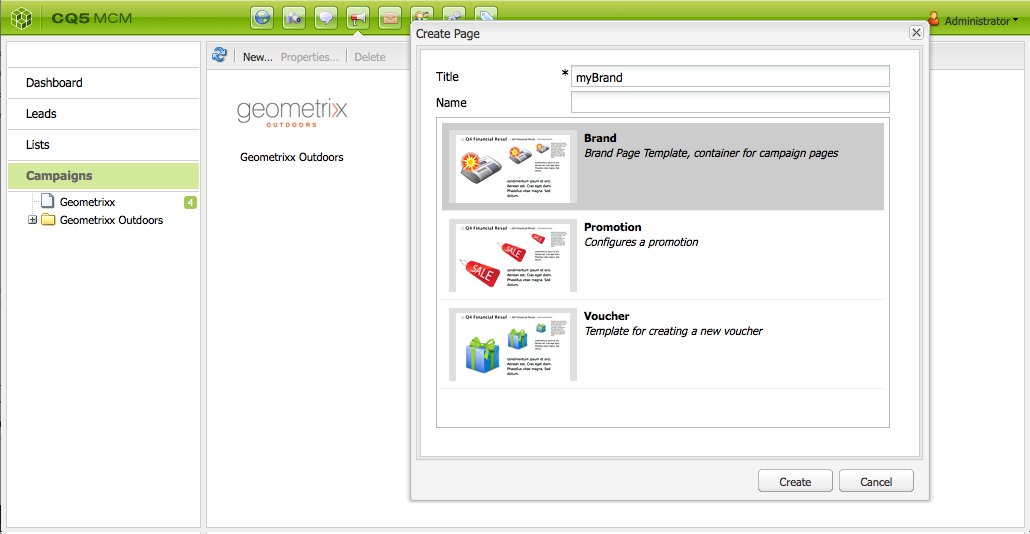Open the Tools gears icon
This screenshot has width=1030, height=534.
[x=454, y=14]
